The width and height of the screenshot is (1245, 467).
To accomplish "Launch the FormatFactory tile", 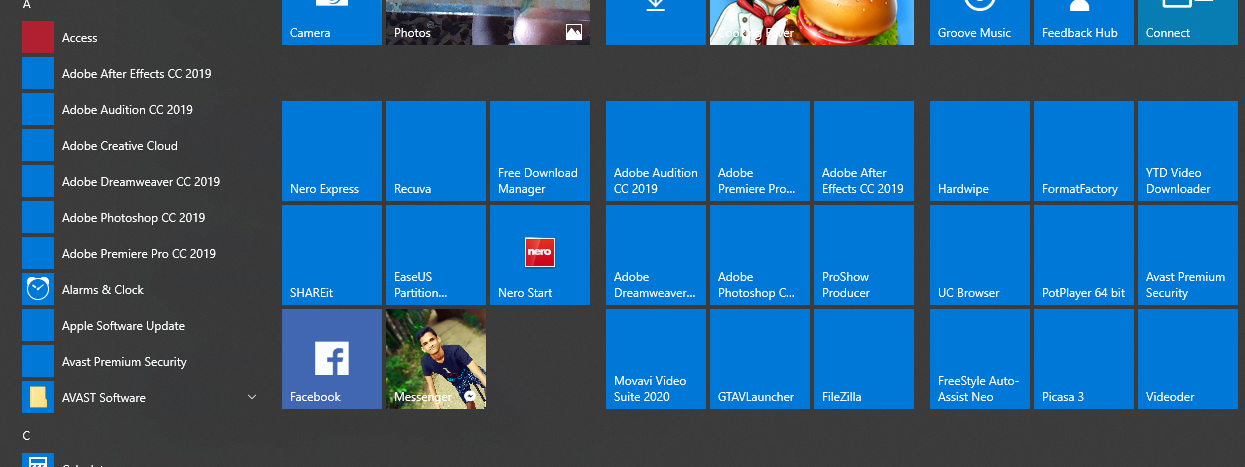I will point(1084,151).
